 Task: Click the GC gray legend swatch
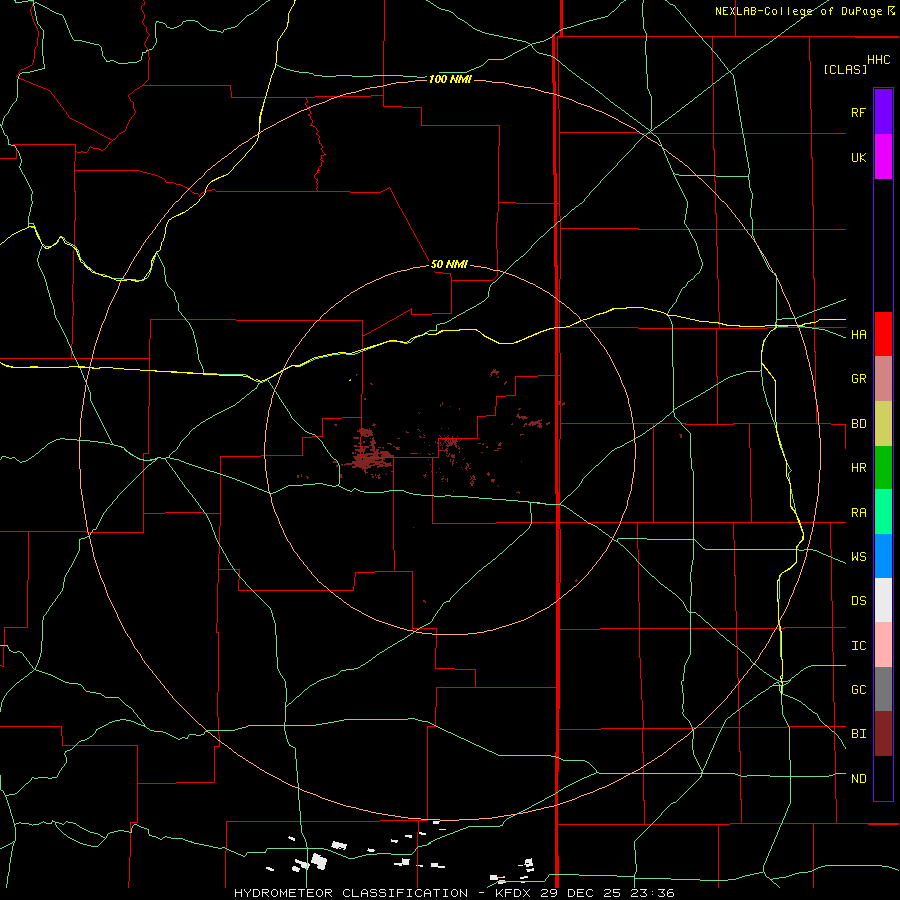[x=883, y=689]
